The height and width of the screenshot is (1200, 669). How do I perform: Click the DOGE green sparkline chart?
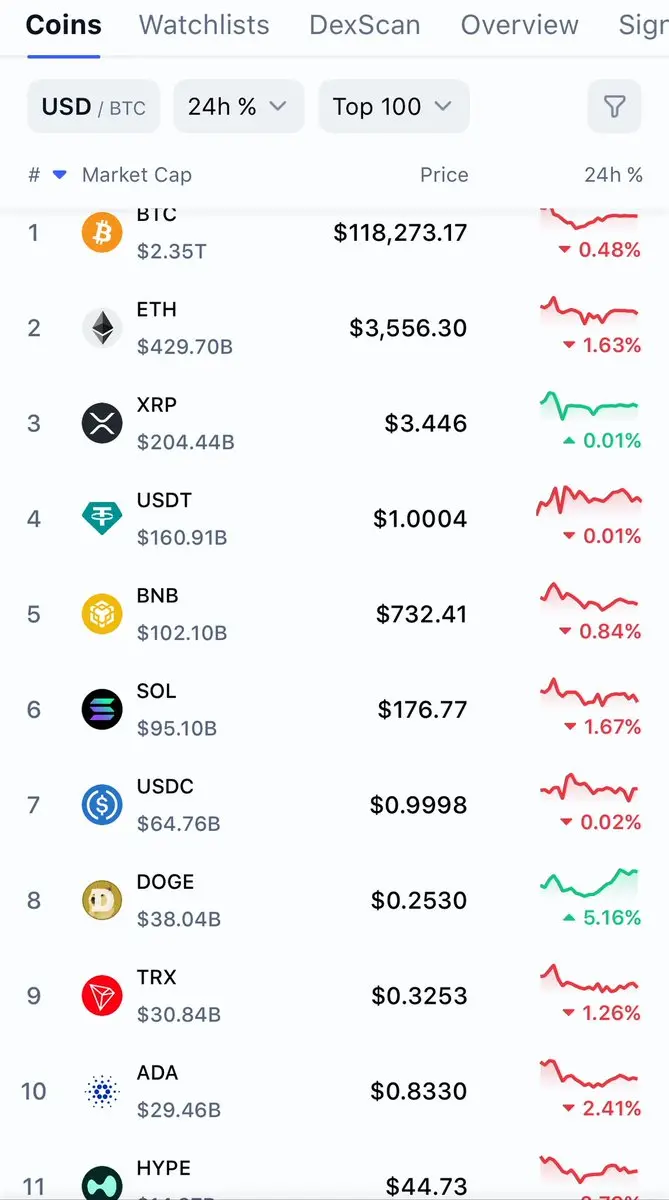click(589, 883)
